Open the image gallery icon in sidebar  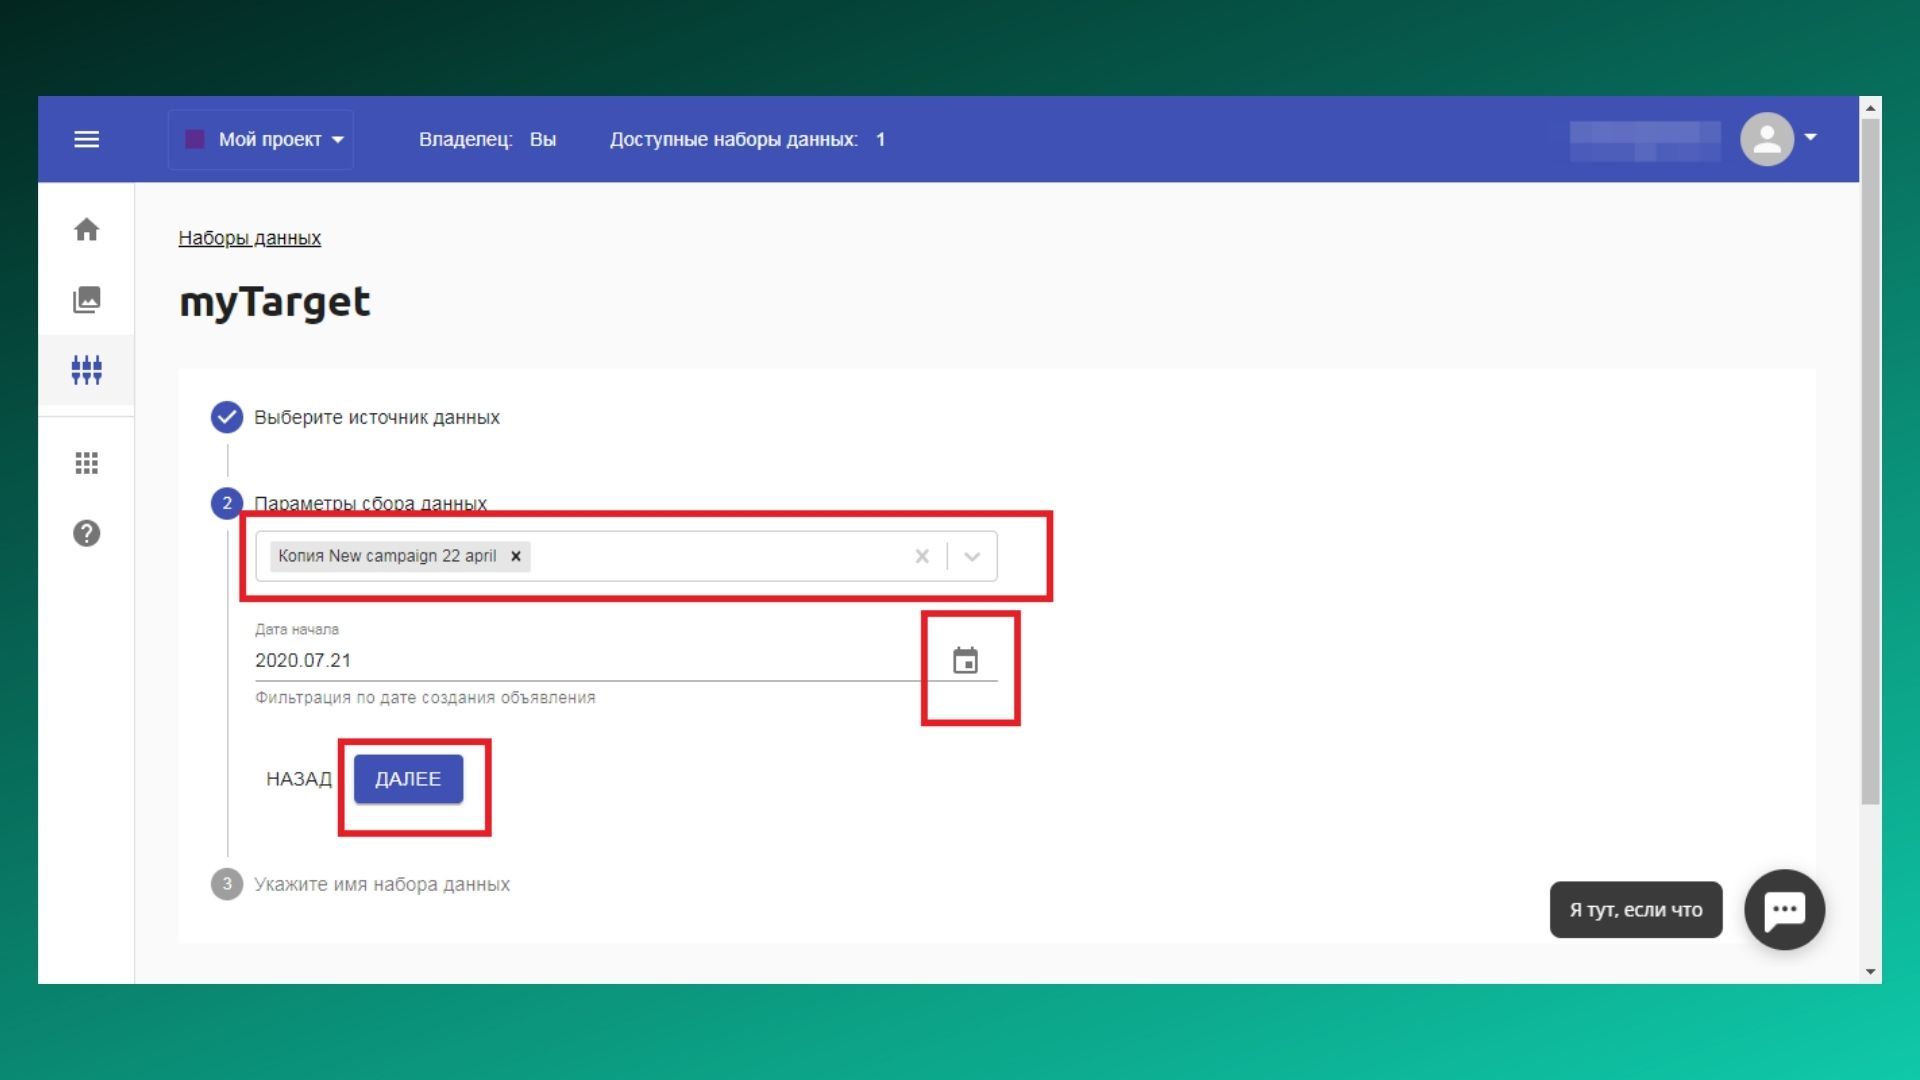pyautogui.click(x=86, y=299)
